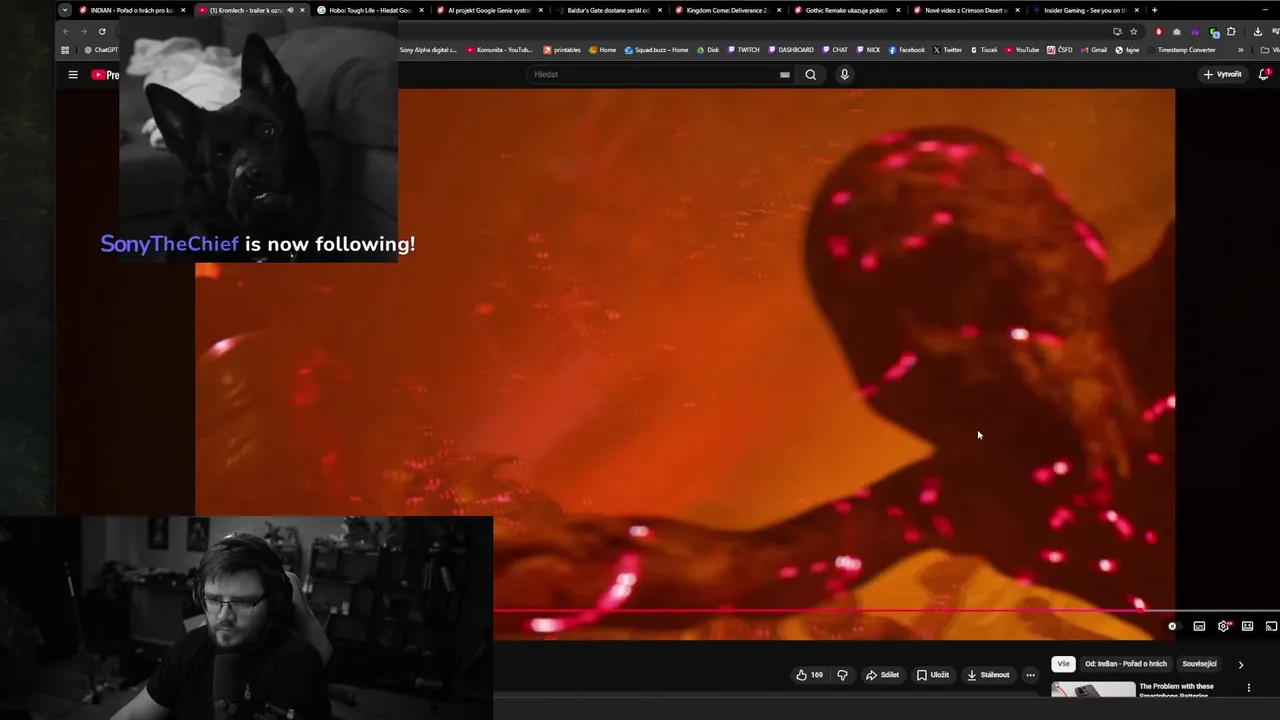Open the browser apps grid shortcut
The image size is (1280, 720).
pos(65,50)
